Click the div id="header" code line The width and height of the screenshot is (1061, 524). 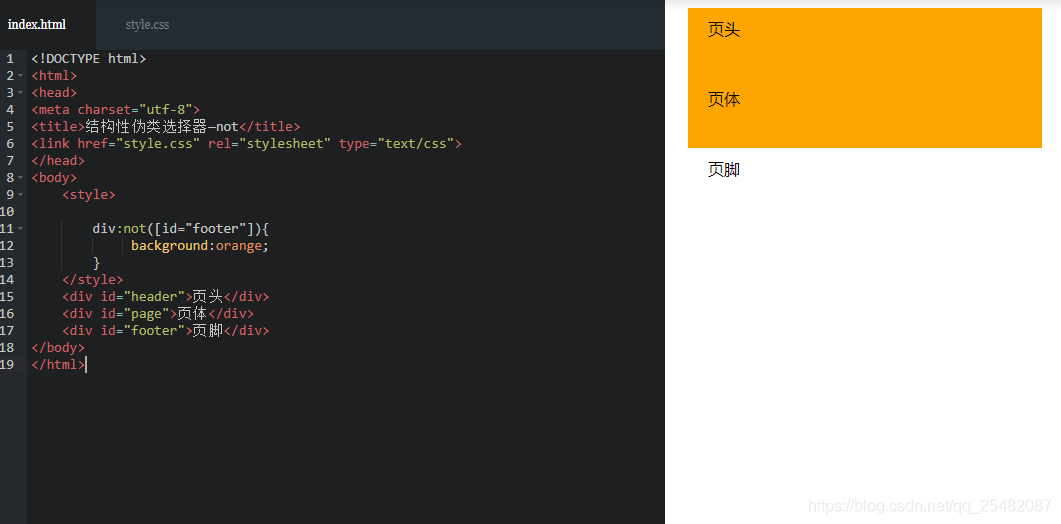(166, 297)
